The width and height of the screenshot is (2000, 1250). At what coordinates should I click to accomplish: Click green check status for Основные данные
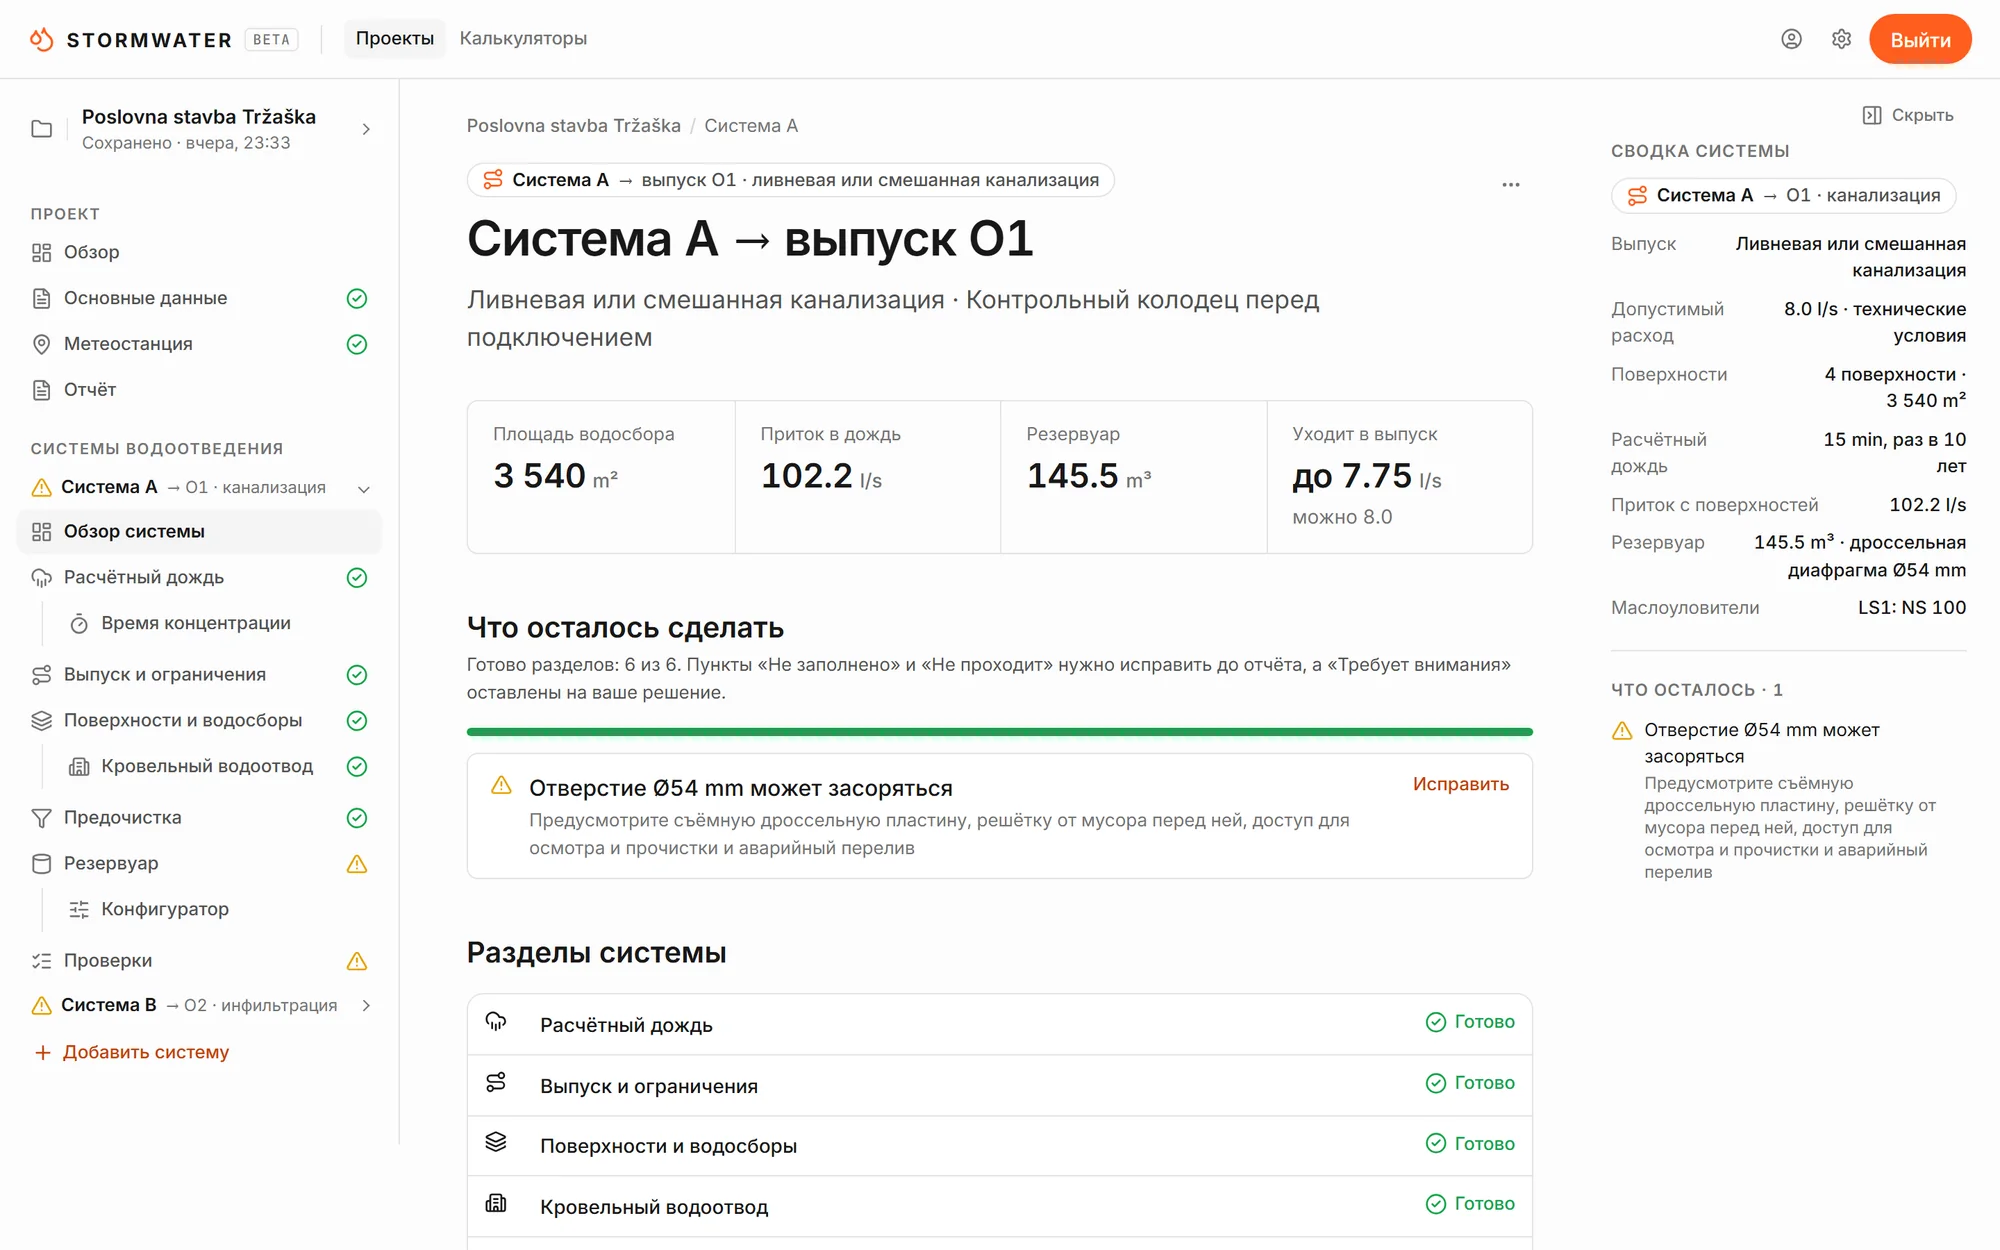tap(357, 298)
